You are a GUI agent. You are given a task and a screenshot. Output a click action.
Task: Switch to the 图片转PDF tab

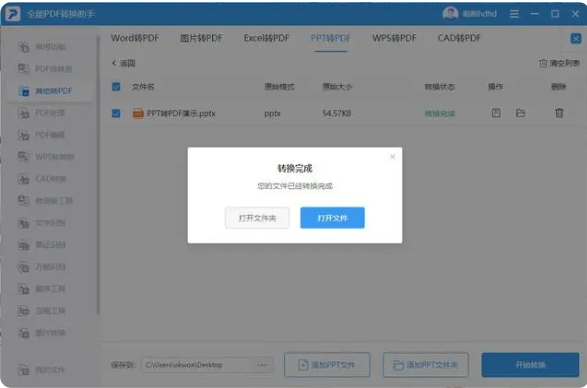tap(201, 38)
